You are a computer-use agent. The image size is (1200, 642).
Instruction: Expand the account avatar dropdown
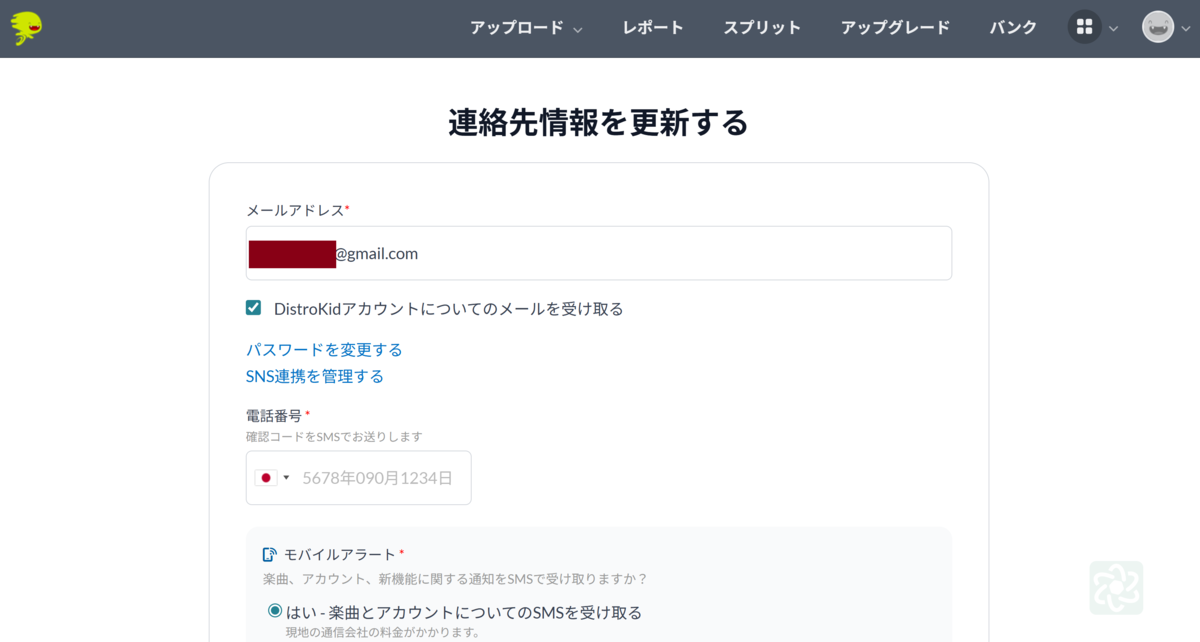1185,29
